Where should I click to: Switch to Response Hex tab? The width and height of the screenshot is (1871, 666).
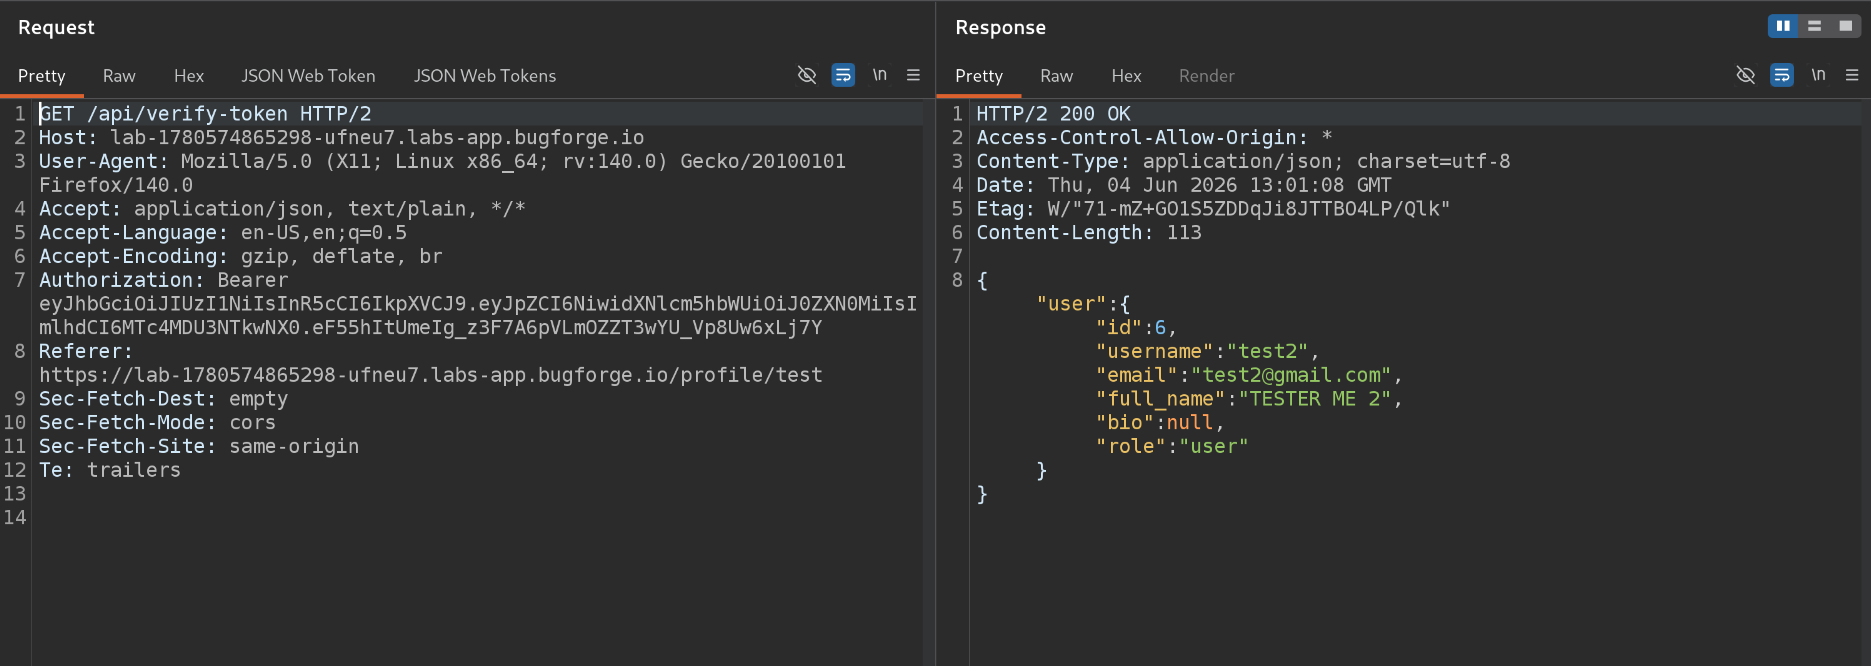(1126, 76)
